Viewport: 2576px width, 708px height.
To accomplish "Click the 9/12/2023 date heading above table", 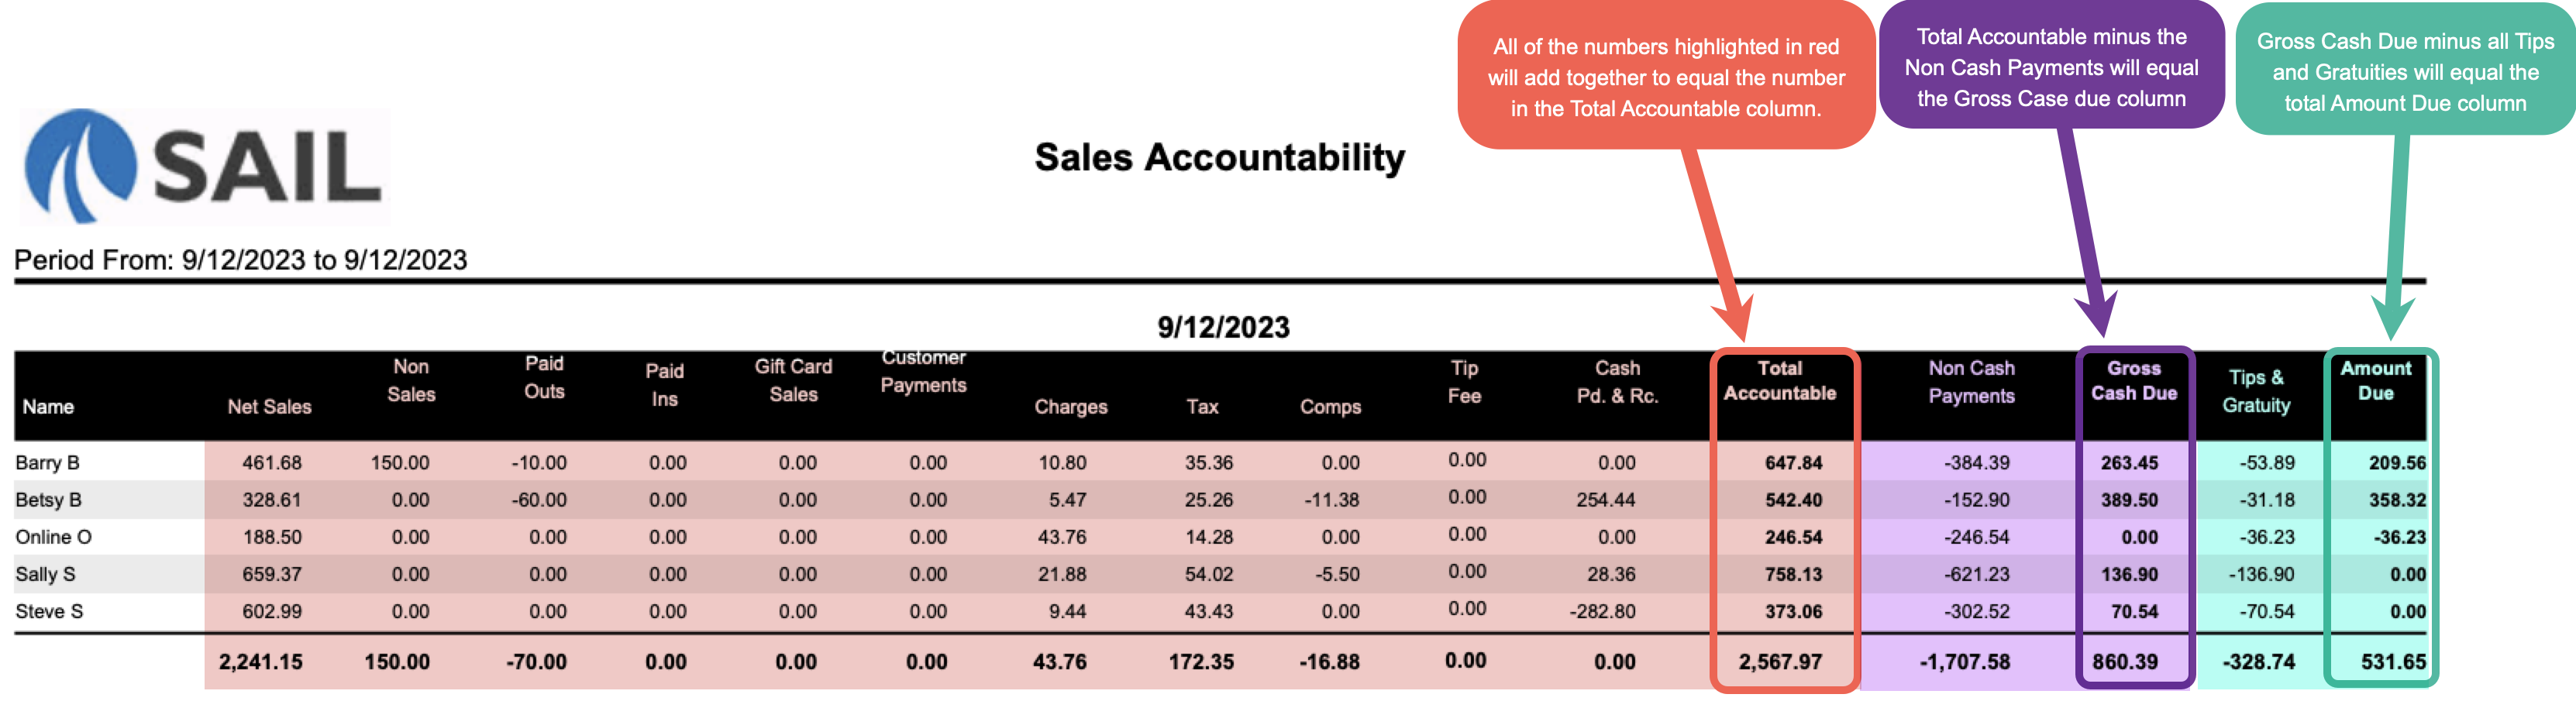I will click(x=1222, y=327).
